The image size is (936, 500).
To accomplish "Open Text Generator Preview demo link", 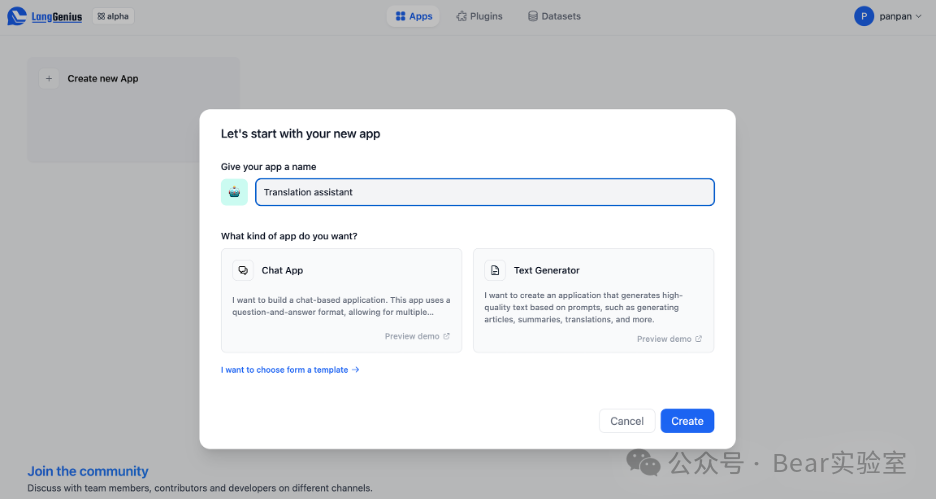I will tap(669, 339).
